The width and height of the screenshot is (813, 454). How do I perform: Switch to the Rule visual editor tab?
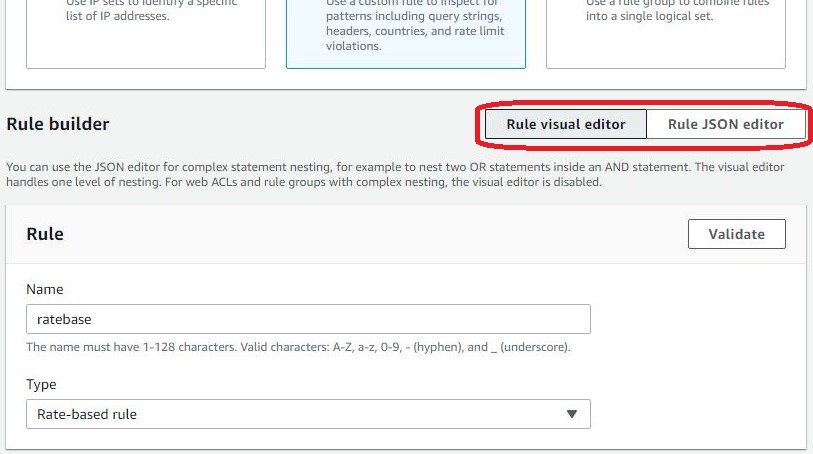coord(565,124)
